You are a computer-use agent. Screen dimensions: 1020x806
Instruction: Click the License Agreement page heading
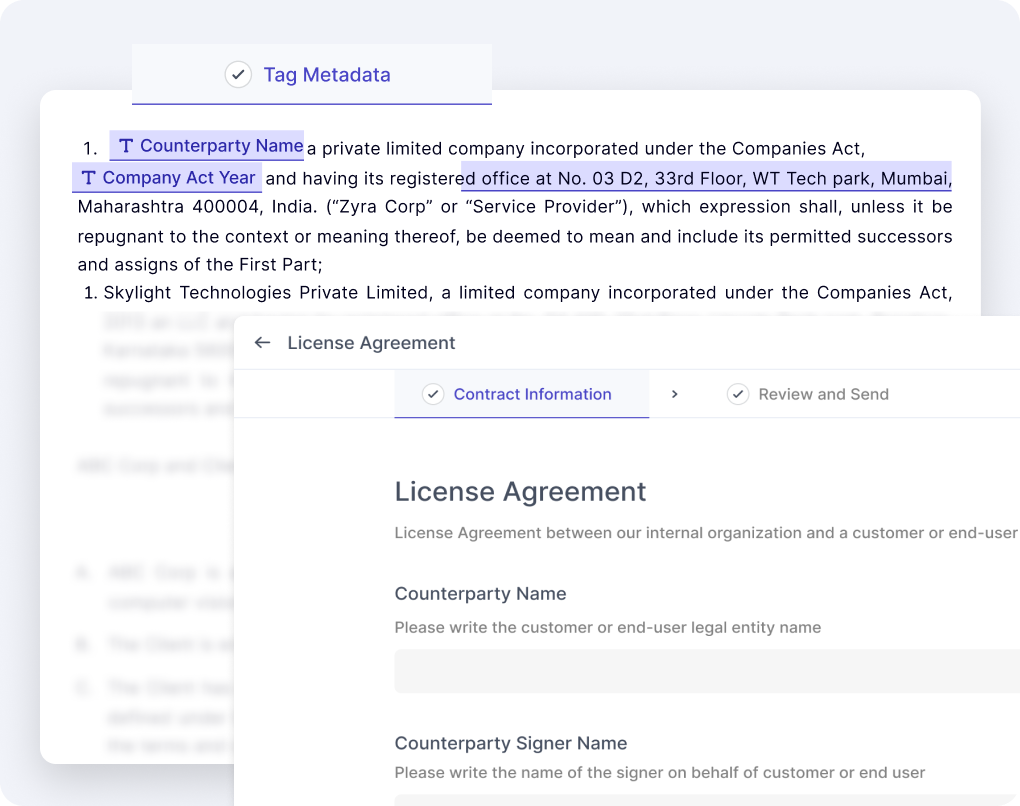pos(520,492)
